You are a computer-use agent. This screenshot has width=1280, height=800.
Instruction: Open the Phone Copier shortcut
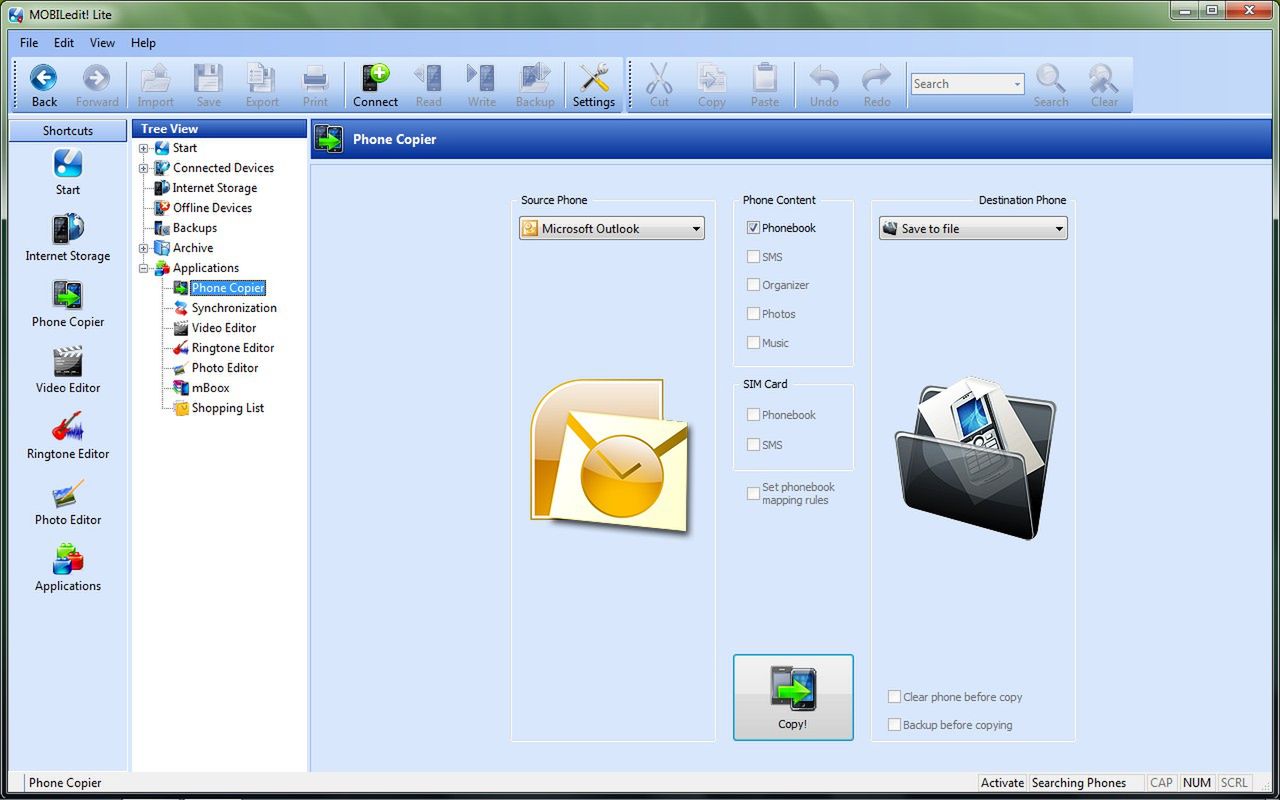pos(68,304)
